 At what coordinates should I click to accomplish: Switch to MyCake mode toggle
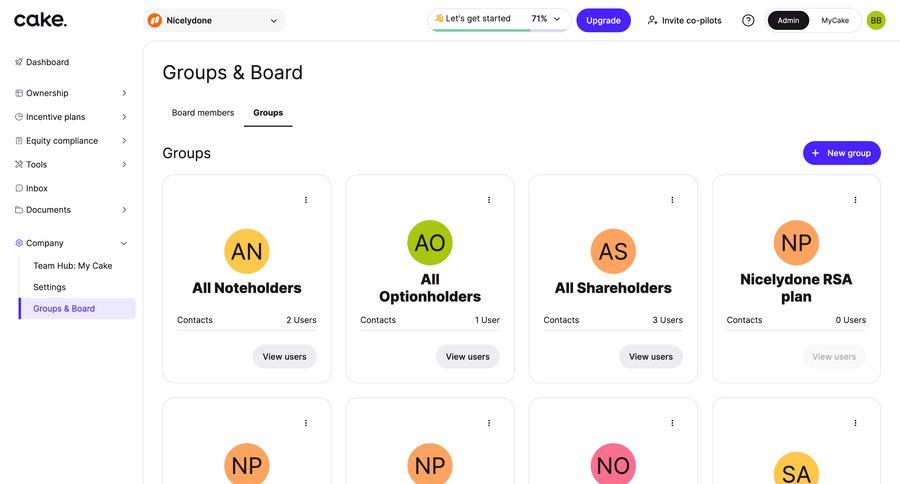pyautogui.click(x=835, y=20)
